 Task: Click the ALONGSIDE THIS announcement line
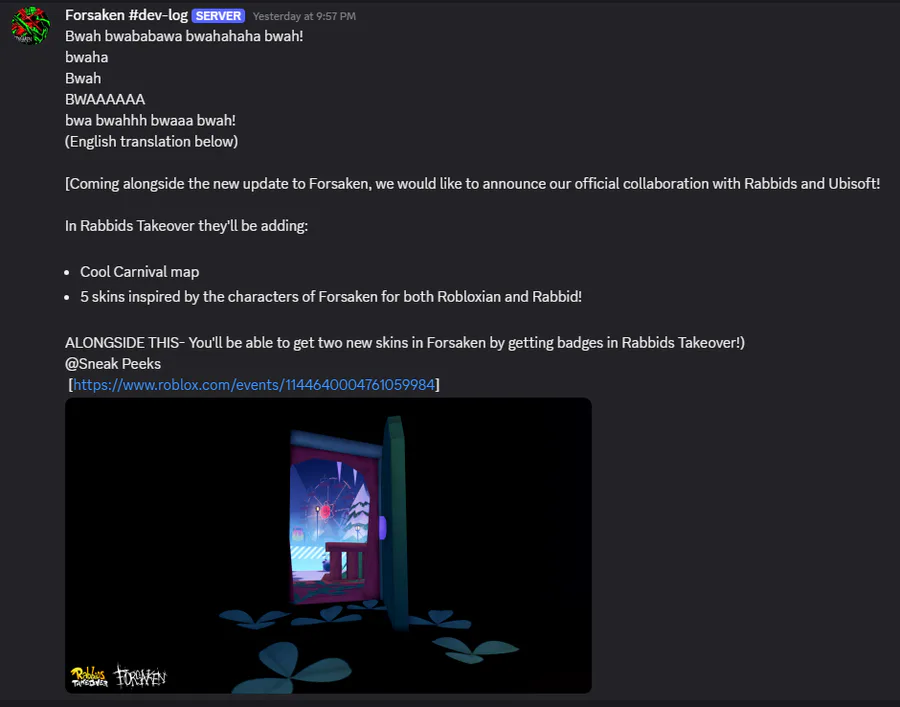[405, 343]
